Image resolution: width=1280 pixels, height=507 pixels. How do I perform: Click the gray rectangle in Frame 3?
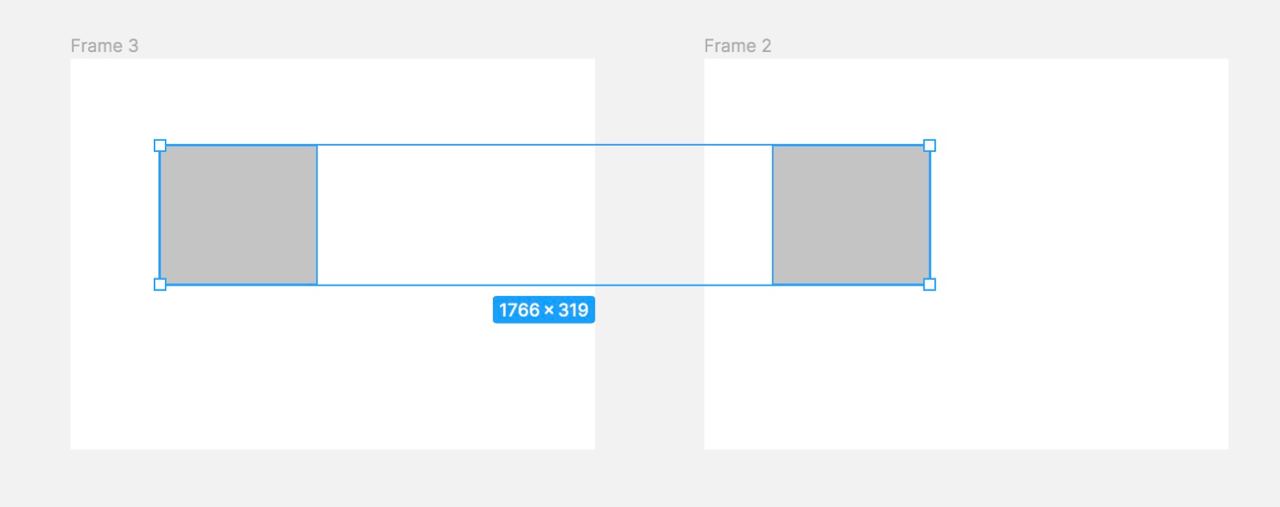(238, 215)
